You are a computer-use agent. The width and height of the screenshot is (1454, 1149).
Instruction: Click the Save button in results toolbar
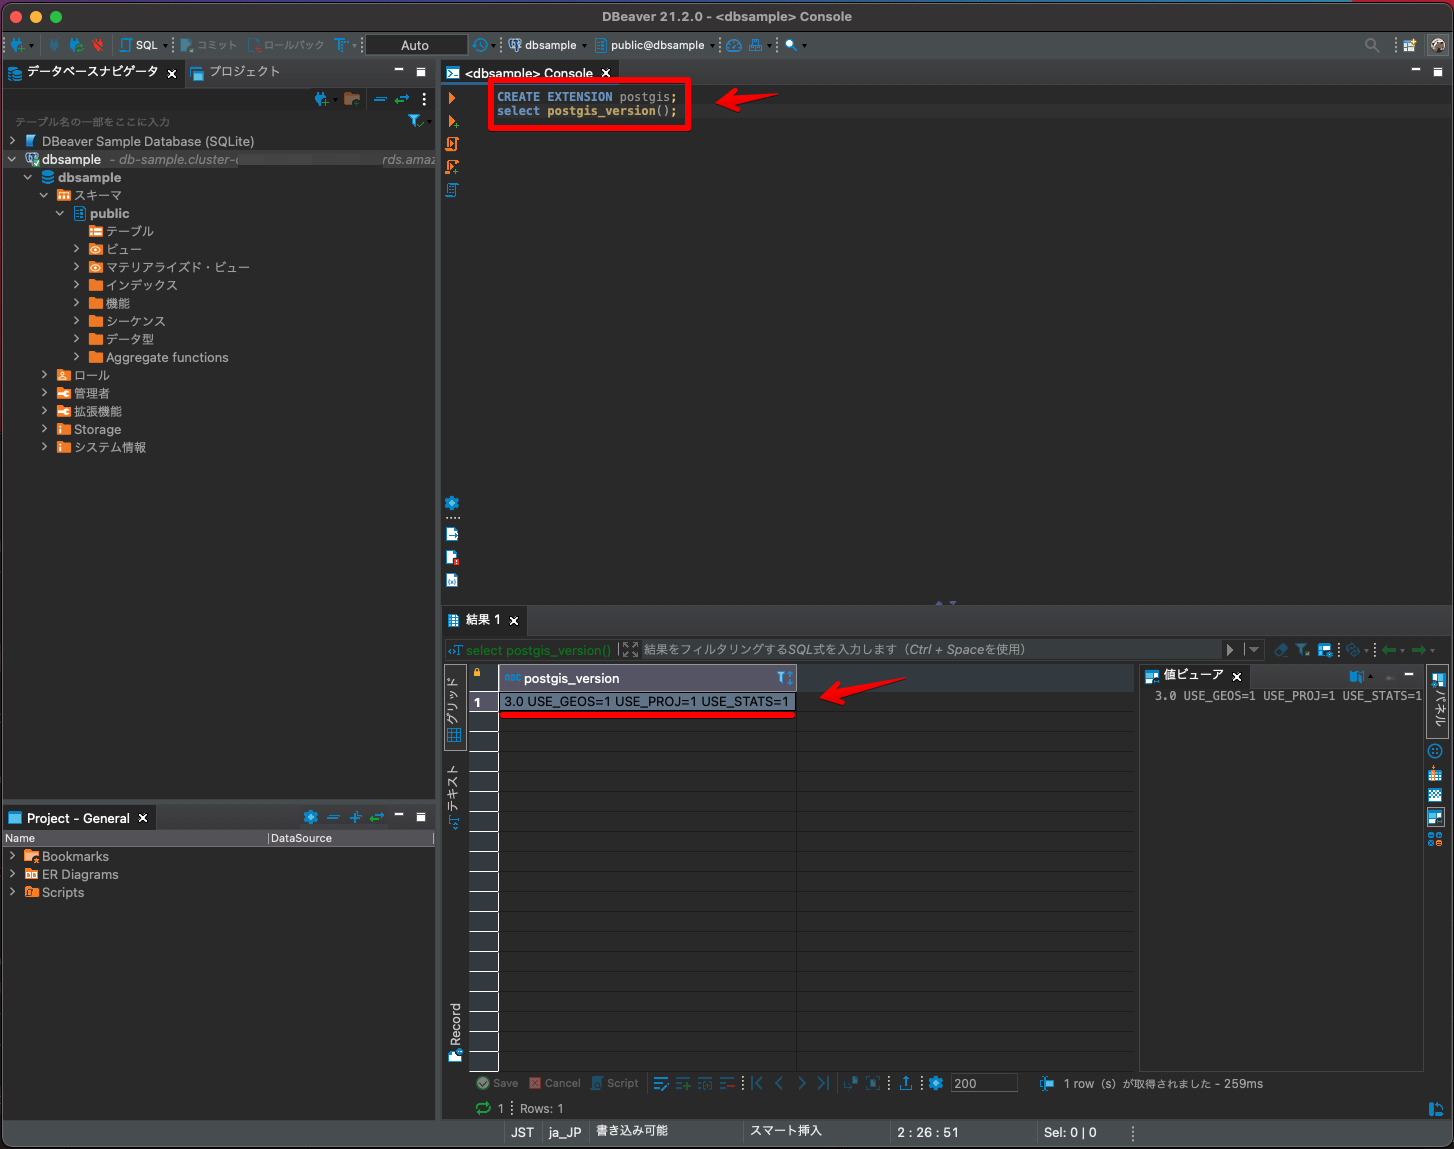click(x=497, y=1083)
